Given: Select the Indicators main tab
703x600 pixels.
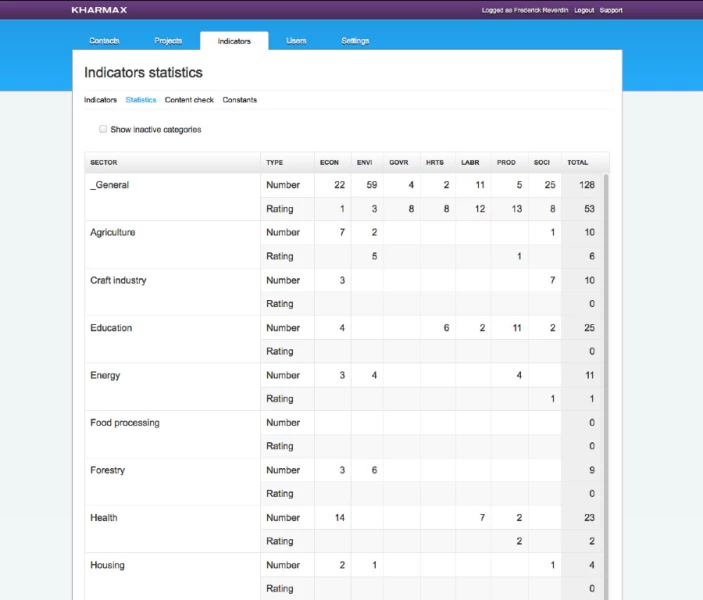Looking at the screenshot, I should (x=234, y=41).
